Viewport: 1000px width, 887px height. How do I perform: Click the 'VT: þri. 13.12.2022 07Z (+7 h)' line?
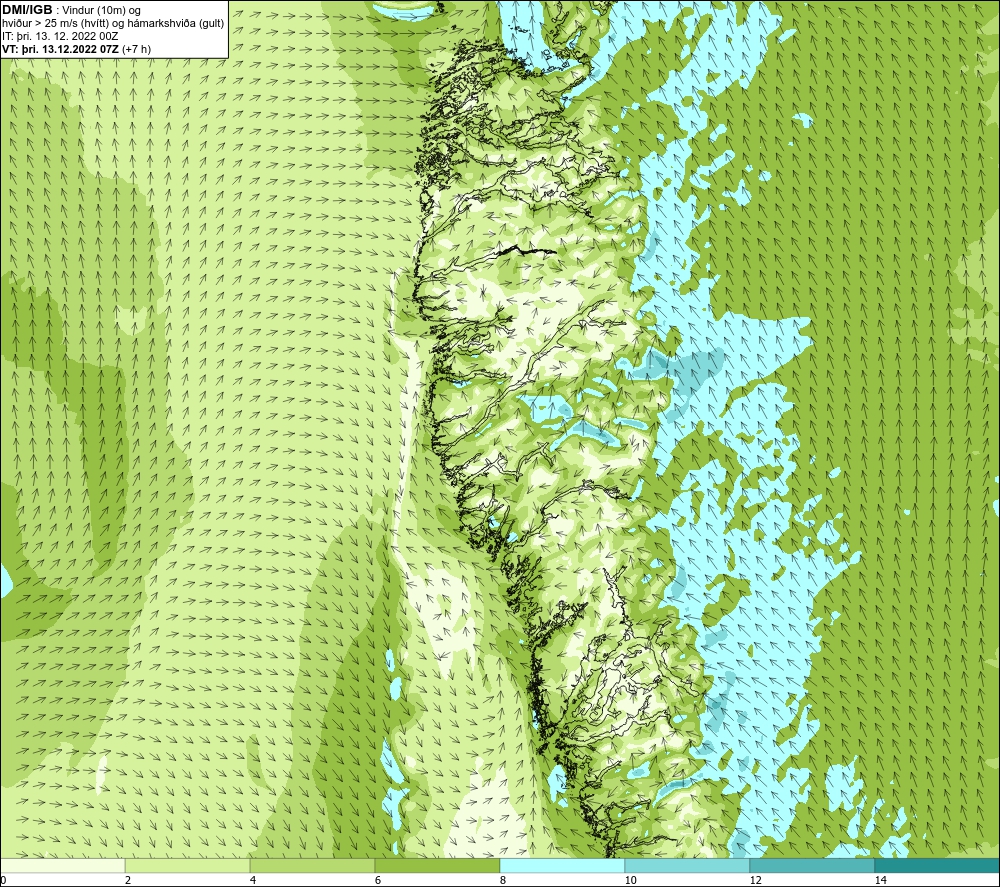coord(77,49)
